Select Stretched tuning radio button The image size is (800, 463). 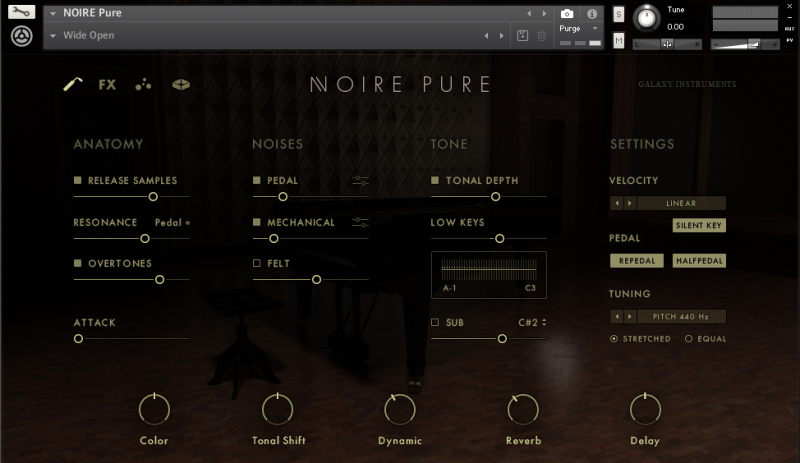click(x=614, y=339)
